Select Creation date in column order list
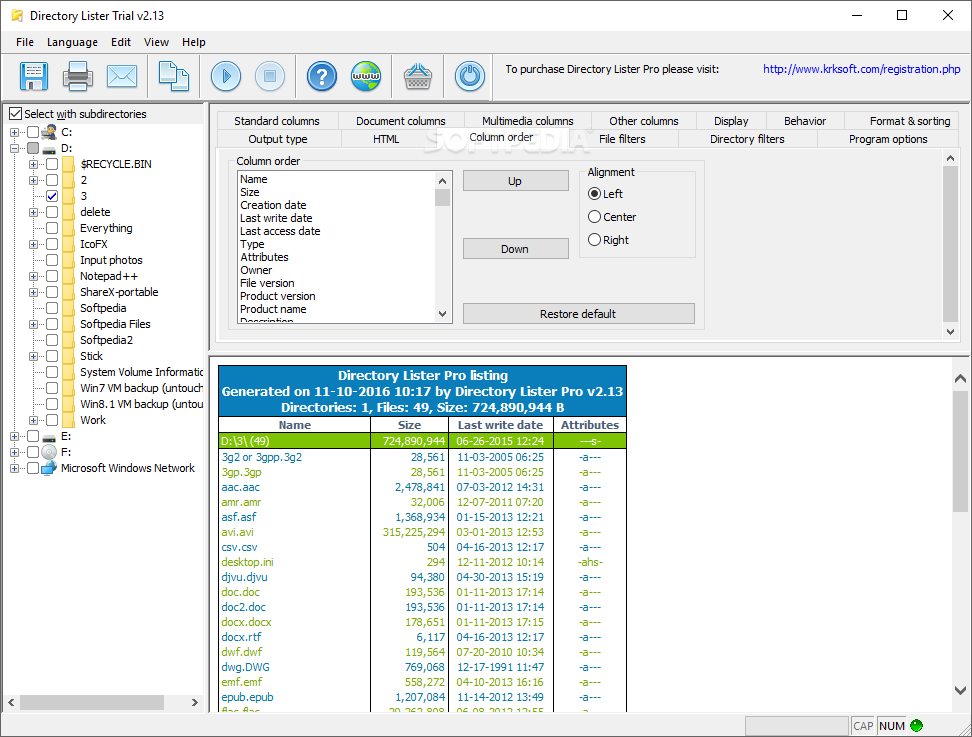The width and height of the screenshot is (972, 737). pyautogui.click(x=273, y=205)
